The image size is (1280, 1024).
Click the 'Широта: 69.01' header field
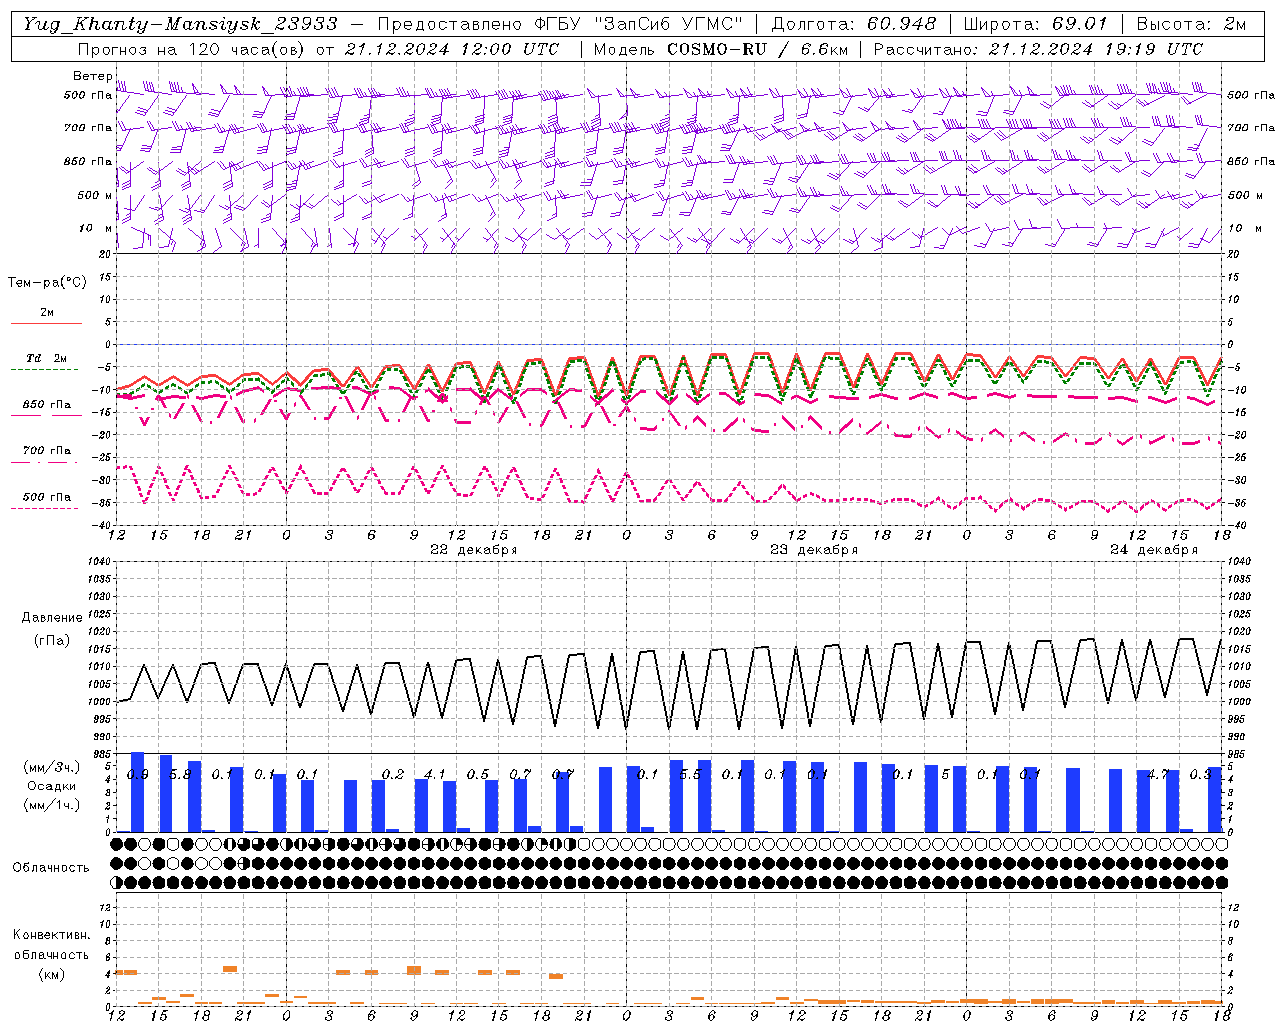1036,24
